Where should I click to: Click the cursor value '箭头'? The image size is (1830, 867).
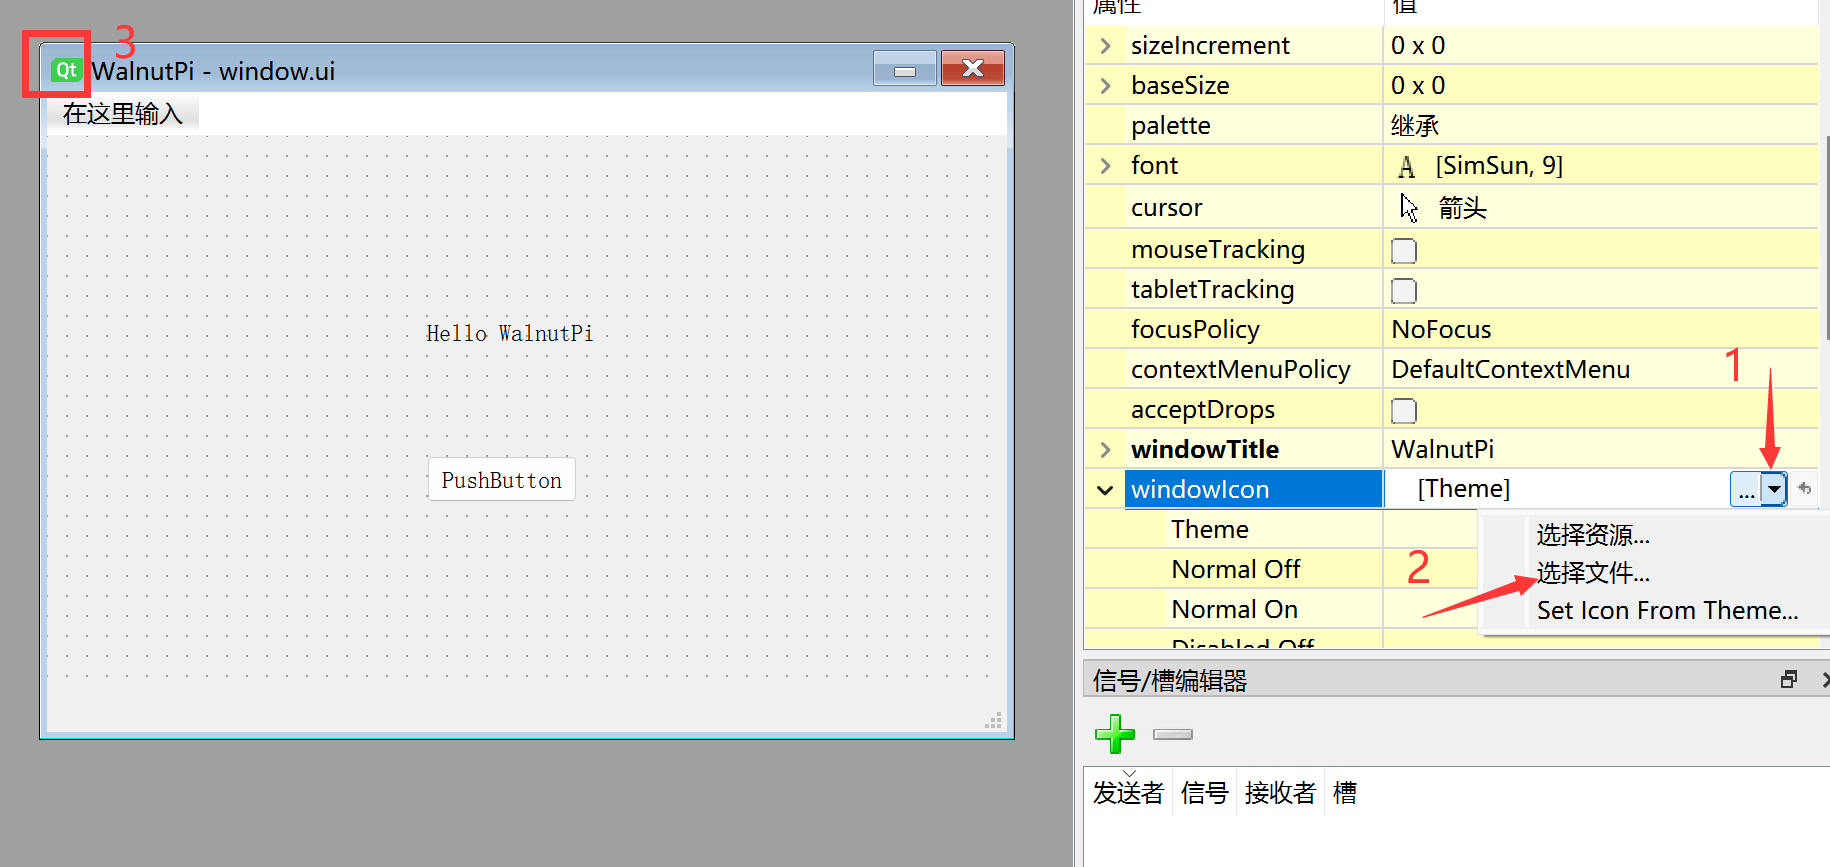1462,208
